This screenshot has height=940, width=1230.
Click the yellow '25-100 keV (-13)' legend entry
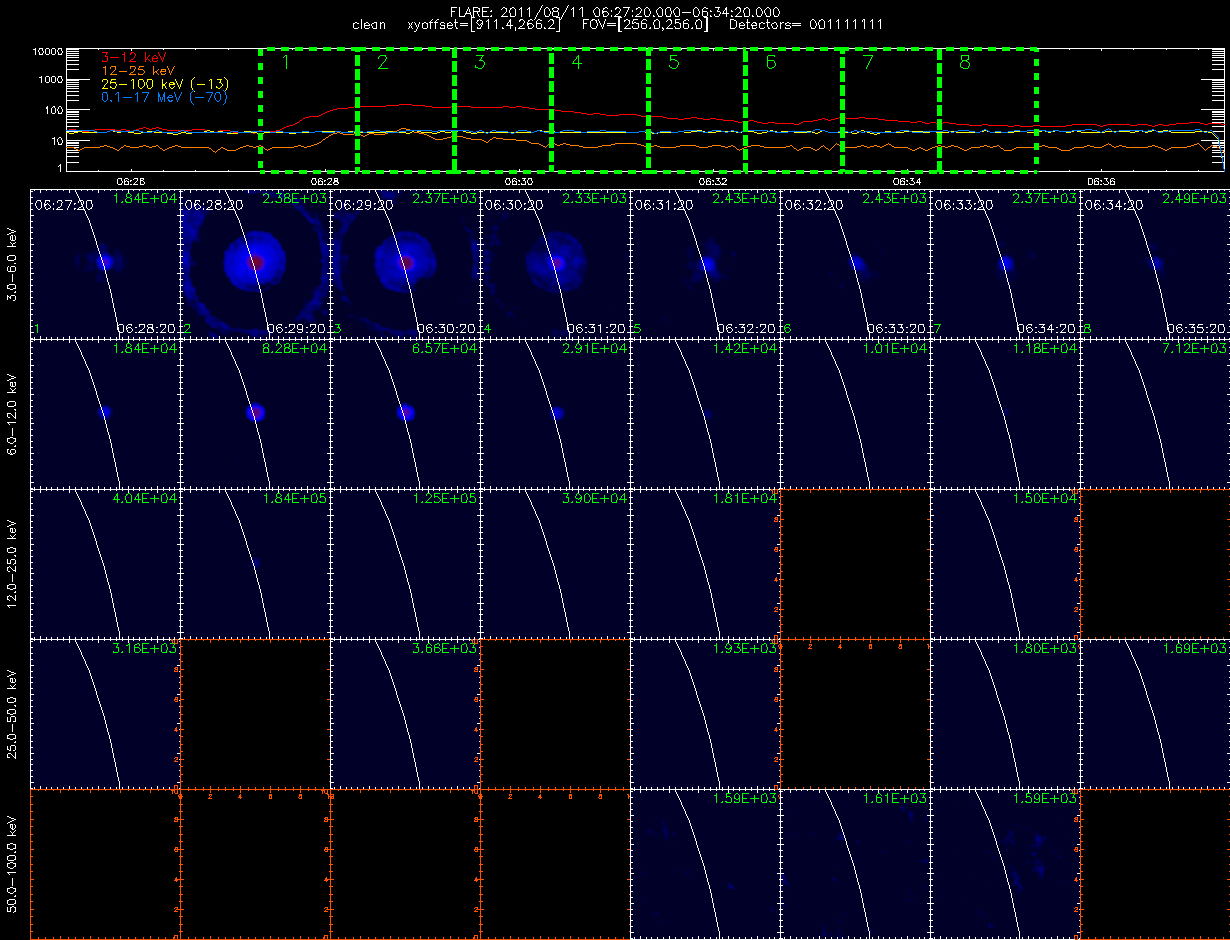click(163, 84)
